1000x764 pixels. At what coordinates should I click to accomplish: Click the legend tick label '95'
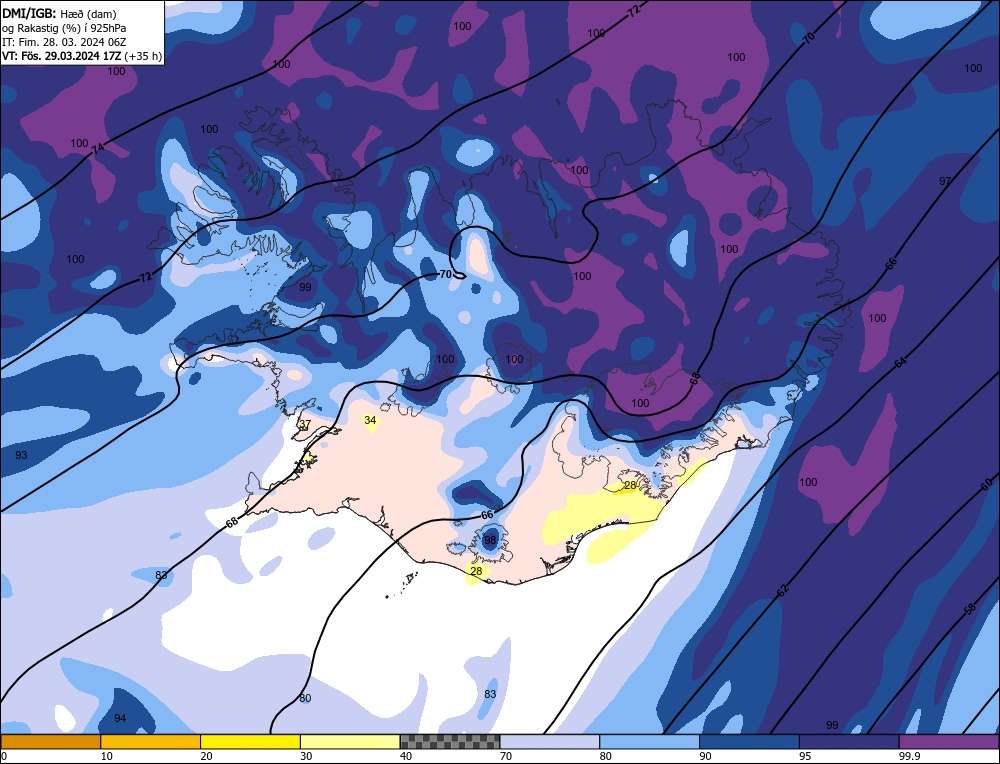805,756
